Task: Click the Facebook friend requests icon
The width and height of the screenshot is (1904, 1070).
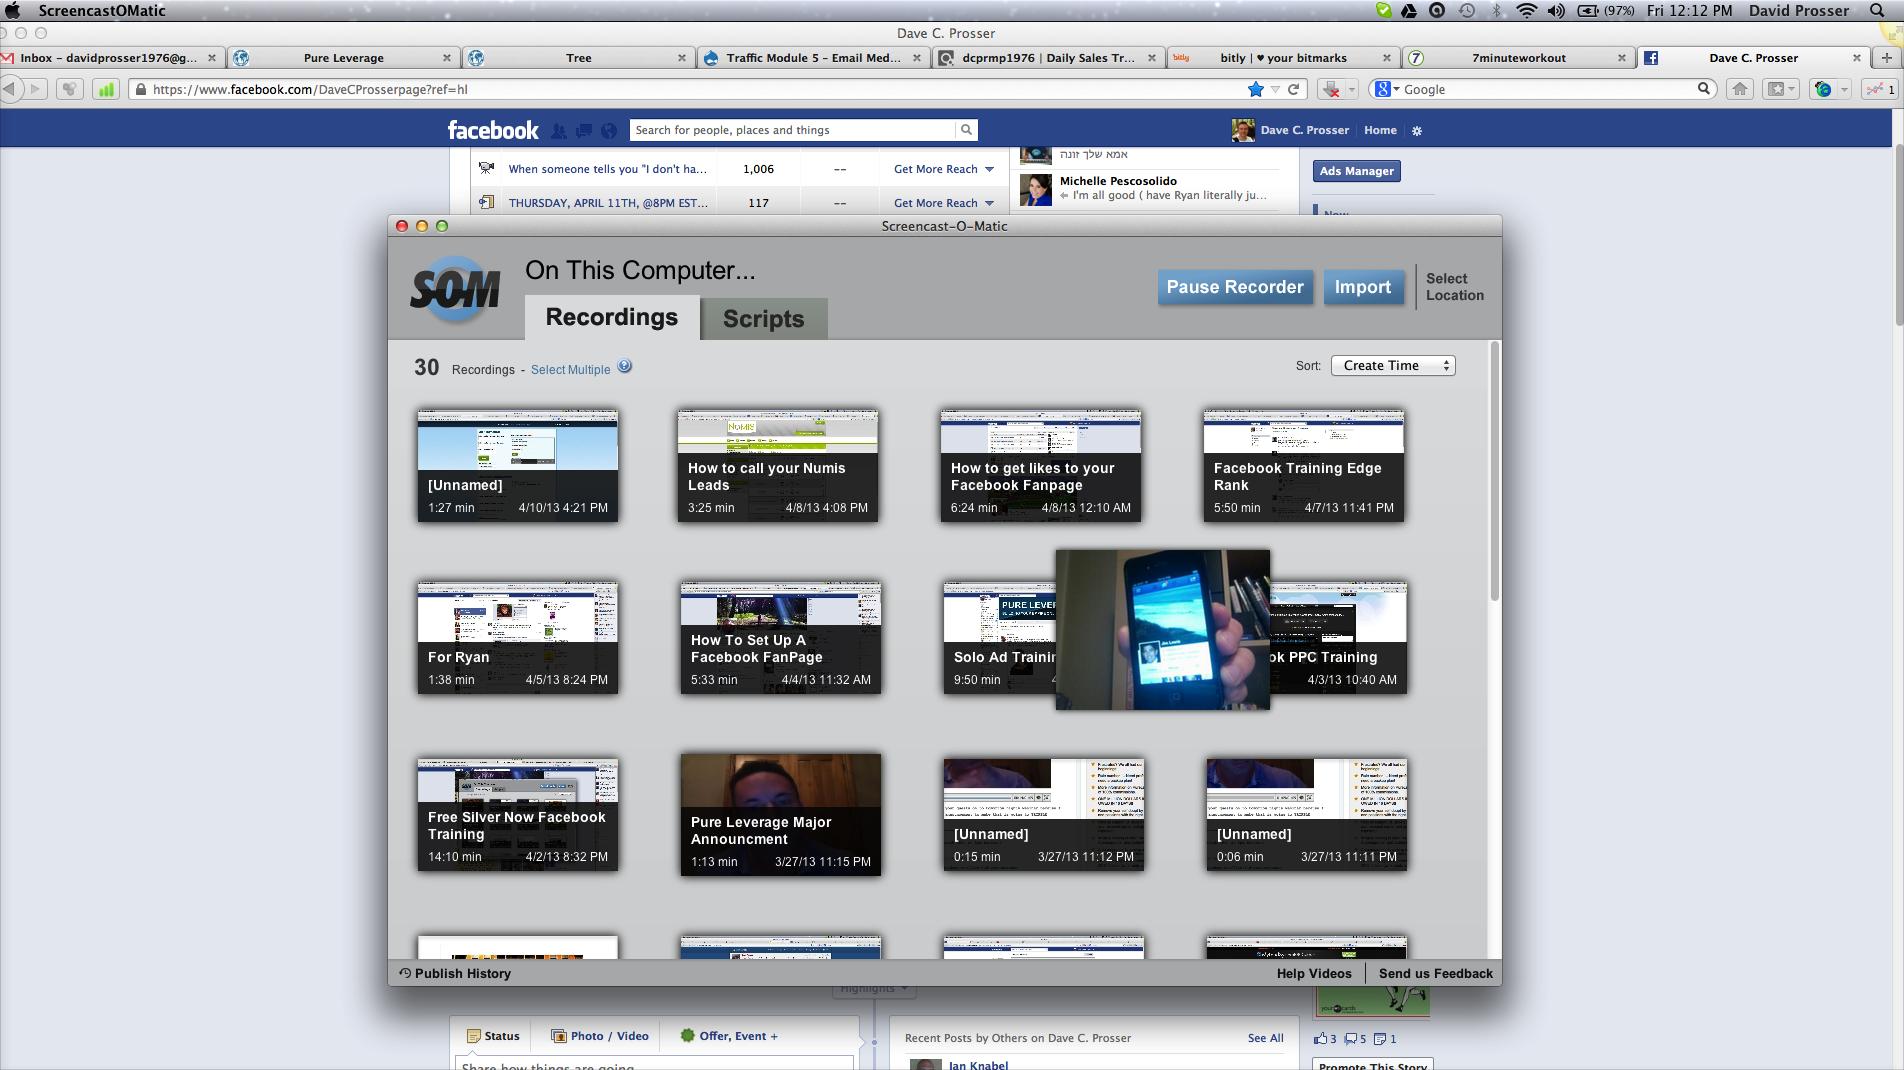Action: pyautogui.click(x=557, y=130)
